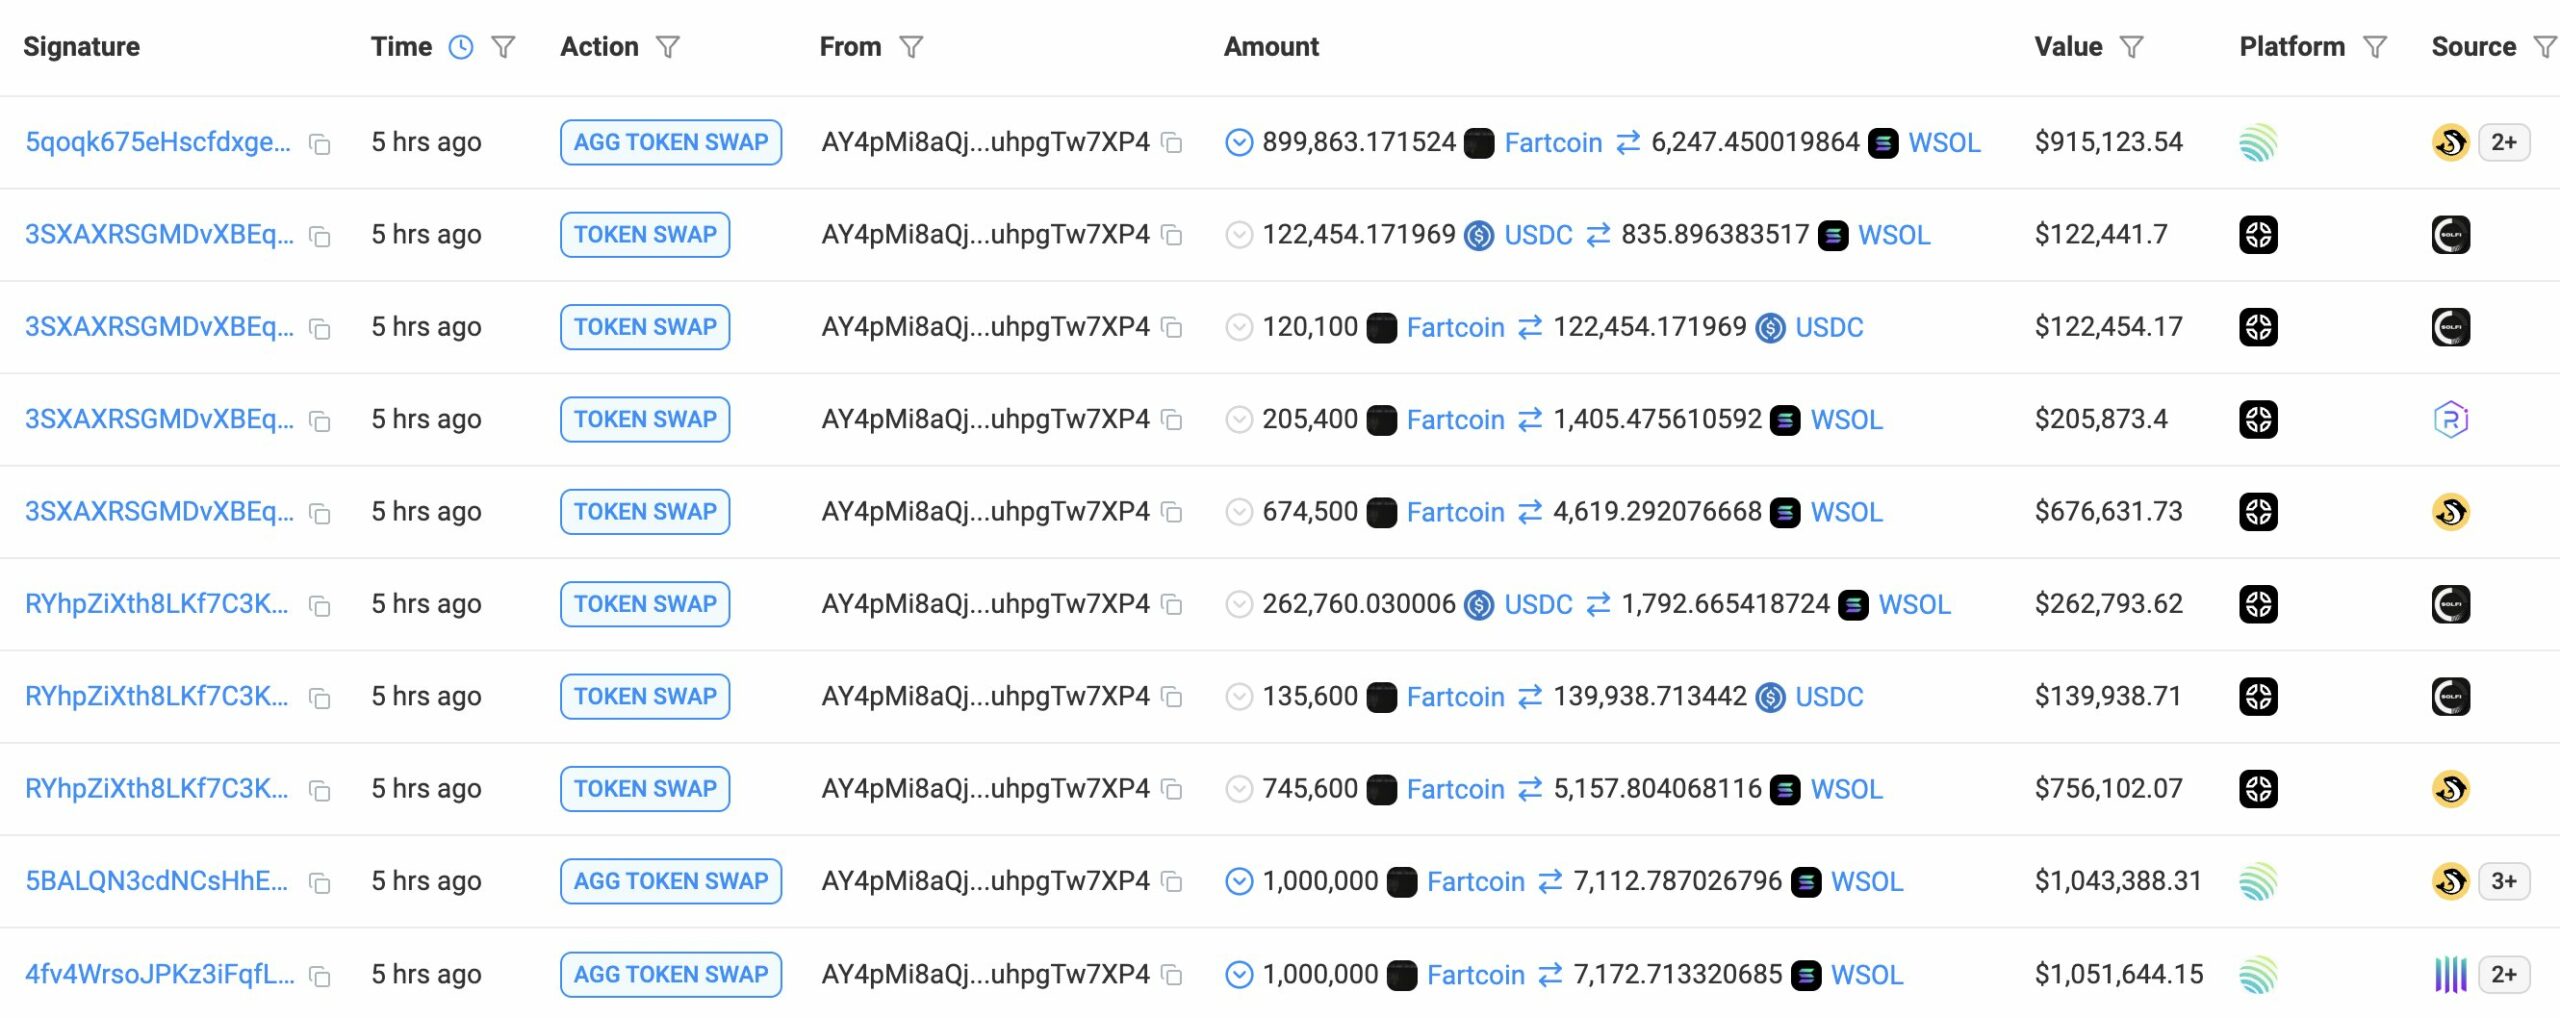The image size is (2560, 1018).
Task: Click the platform icon in $915,123.54 row
Action: point(2258,143)
